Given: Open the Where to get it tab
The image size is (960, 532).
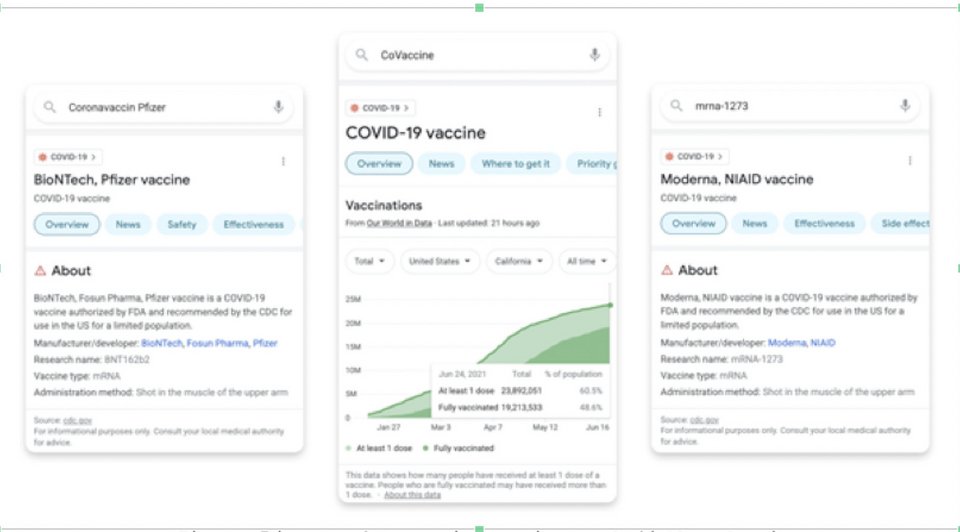Looking at the screenshot, I should [516, 163].
